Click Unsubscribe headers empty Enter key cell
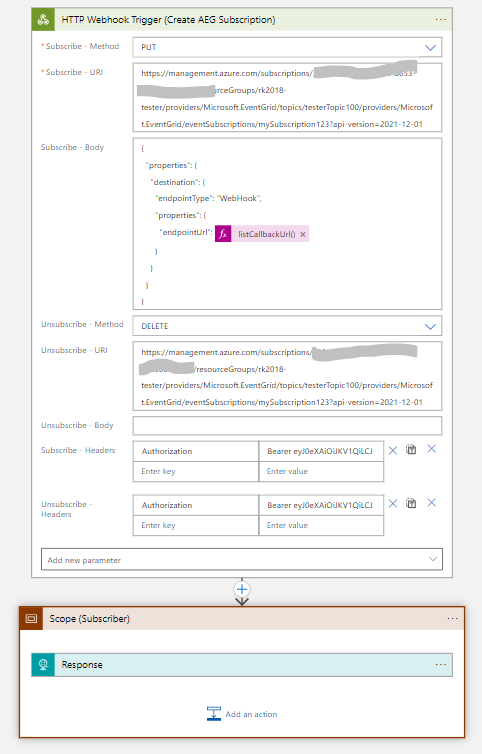 [196, 525]
